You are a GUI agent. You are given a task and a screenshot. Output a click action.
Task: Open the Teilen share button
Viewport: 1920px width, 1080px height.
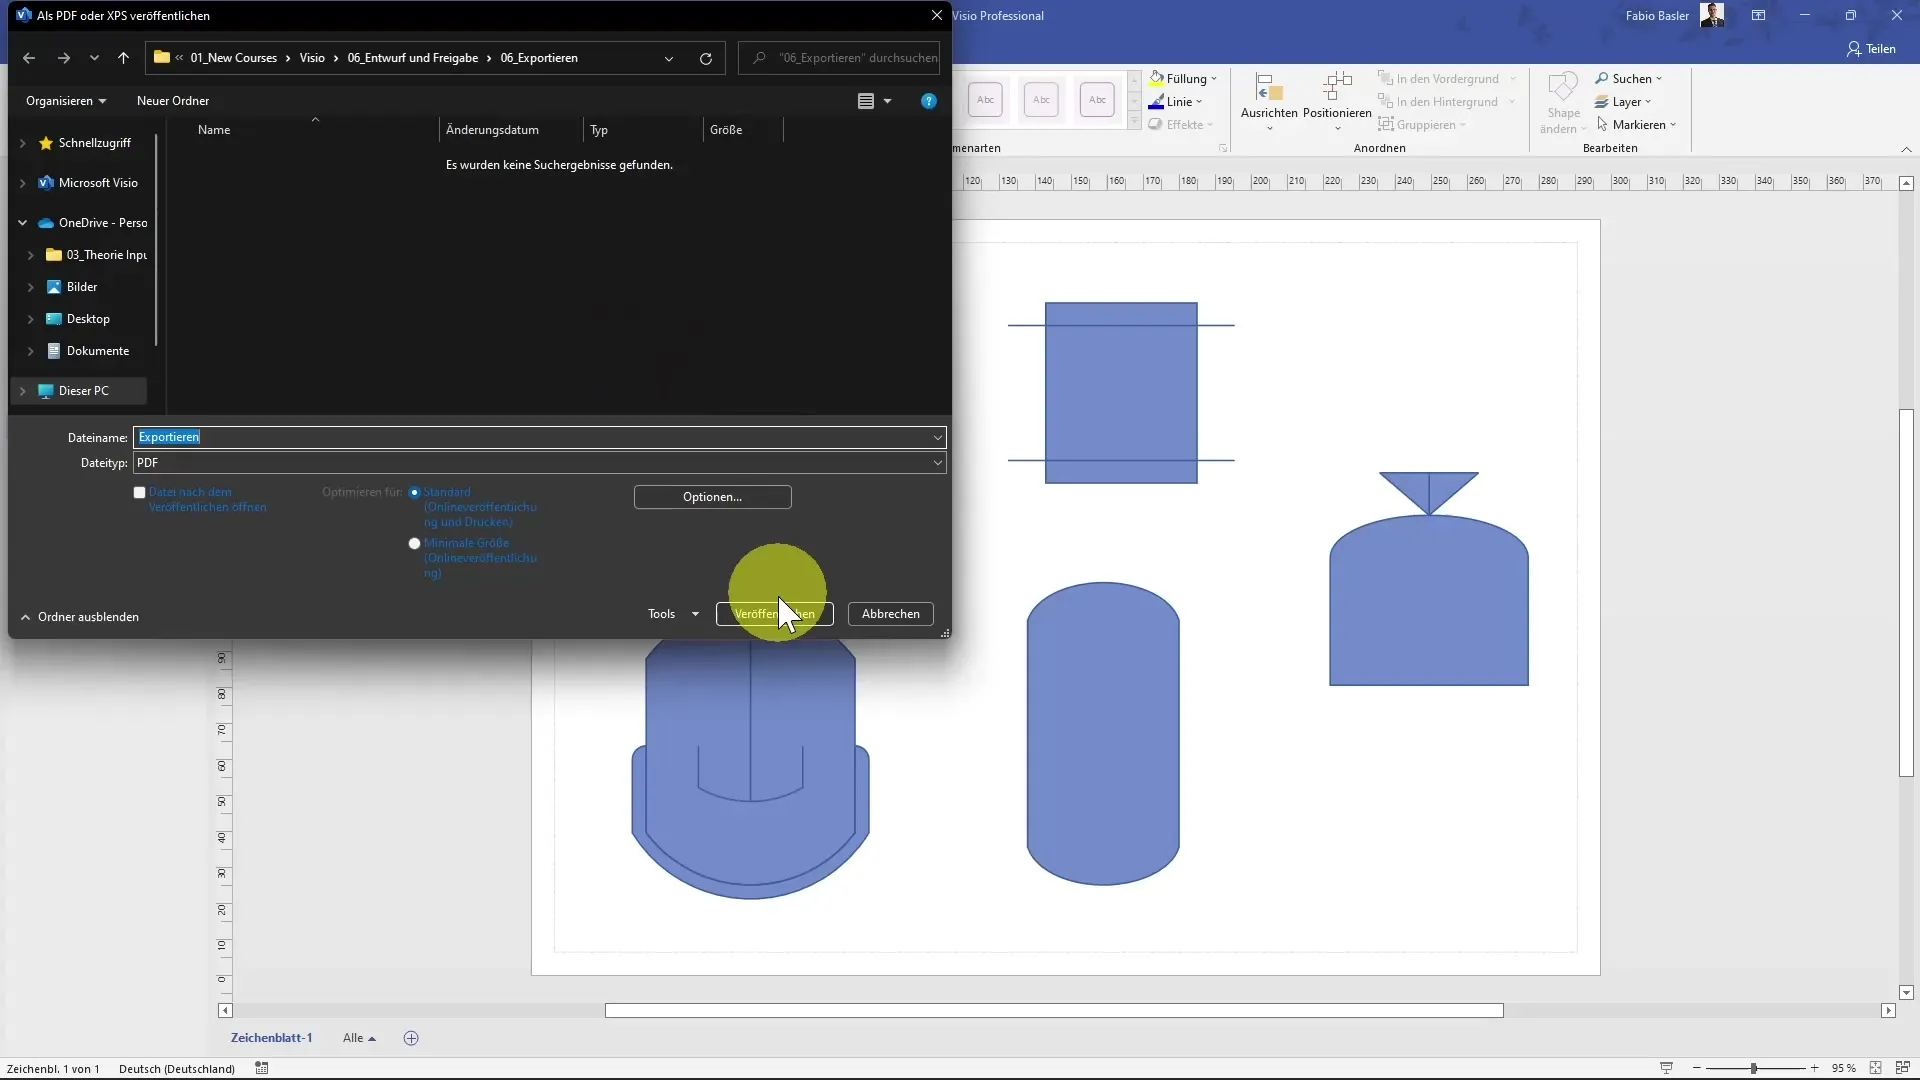[x=1871, y=49]
